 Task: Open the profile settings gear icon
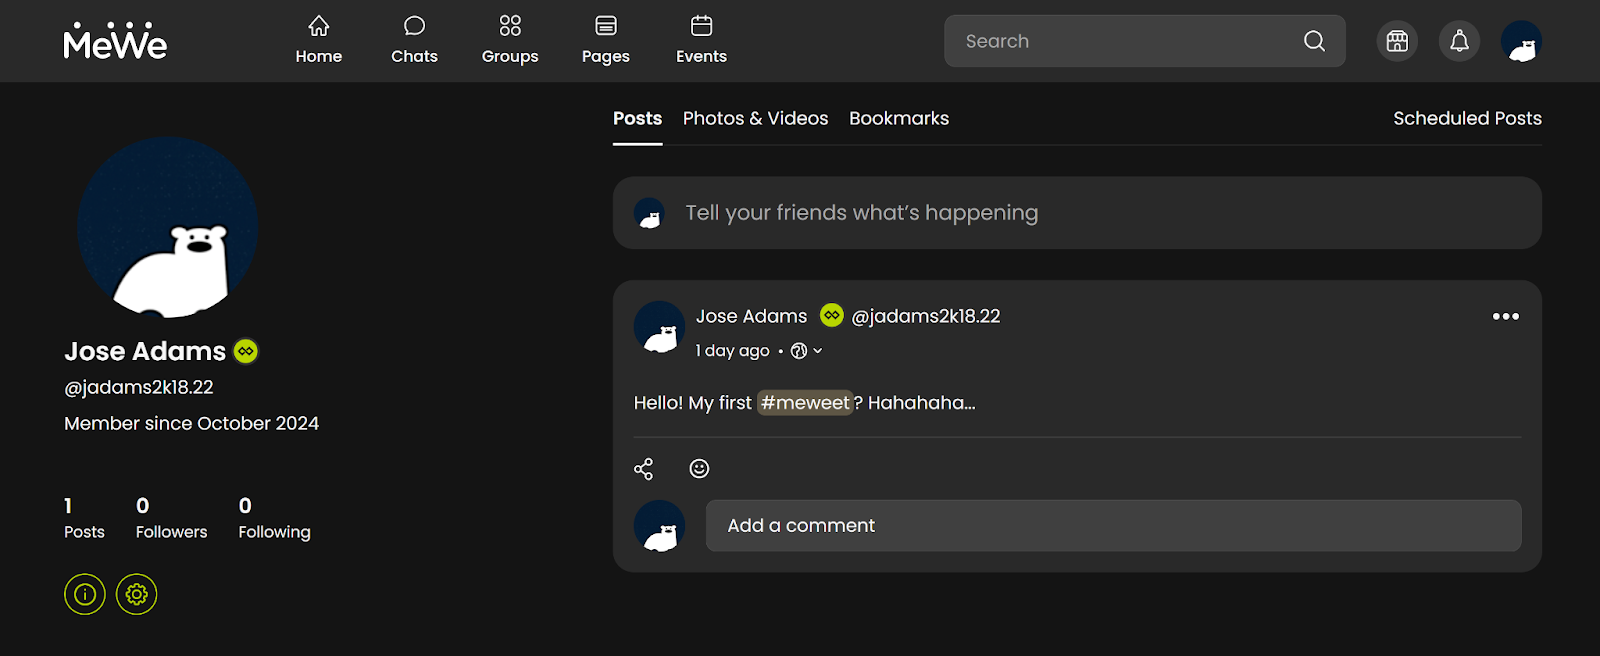pyautogui.click(x=136, y=594)
